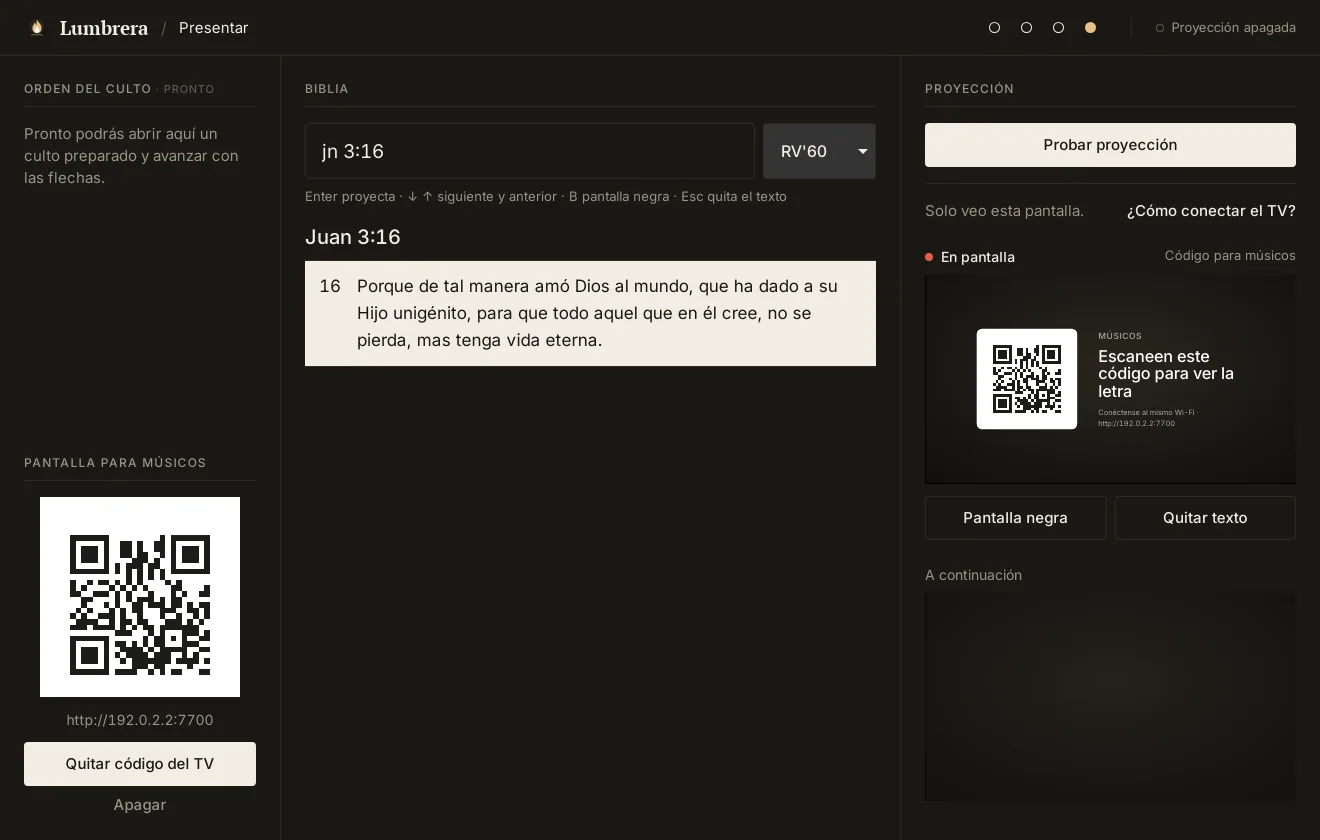The height and width of the screenshot is (840, 1320).
Task: Click the Quitar código del TV button
Action: 140,764
